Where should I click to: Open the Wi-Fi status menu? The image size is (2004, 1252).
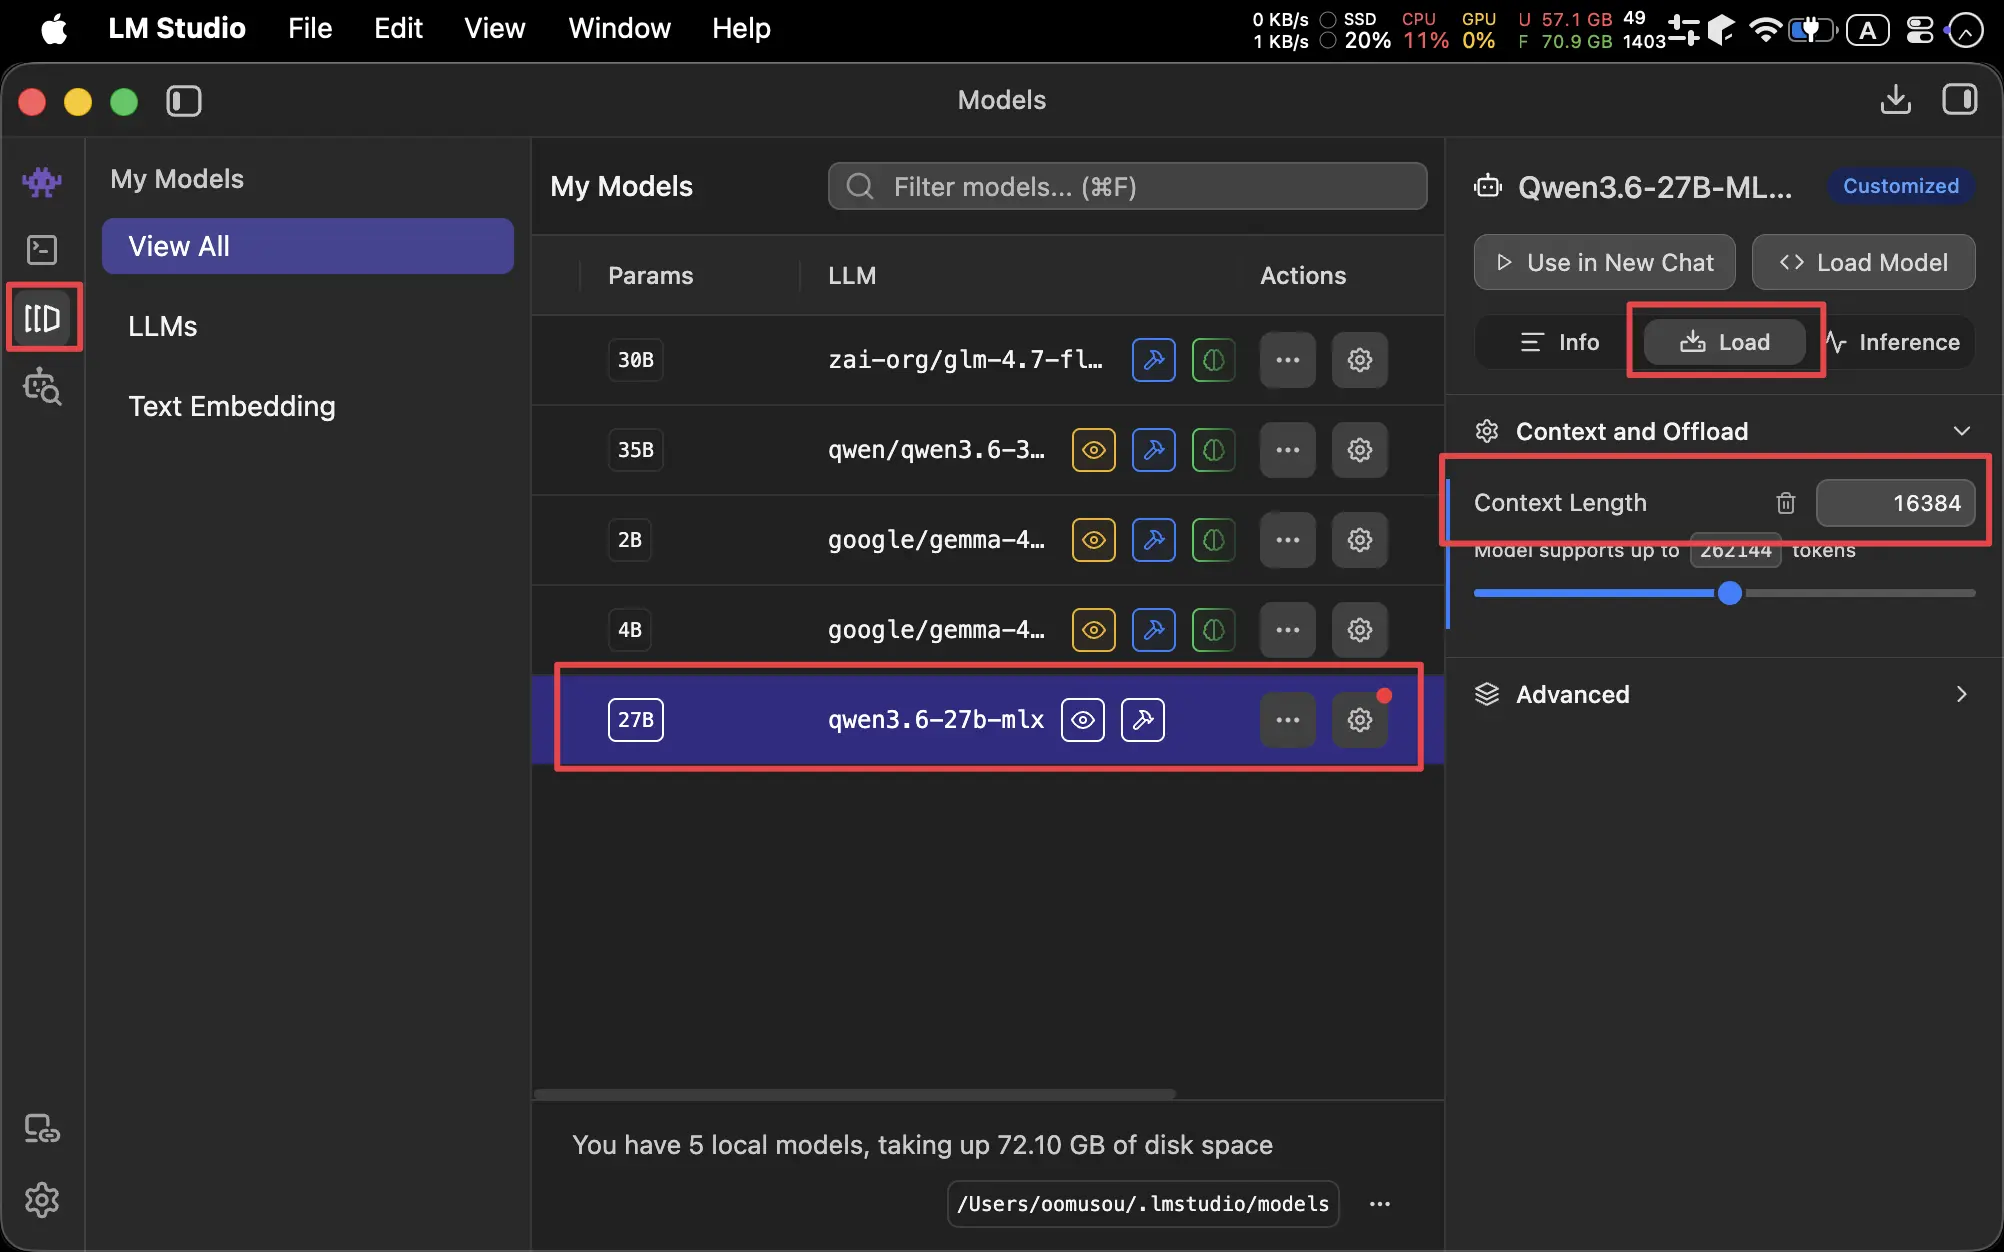[x=1766, y=29]
